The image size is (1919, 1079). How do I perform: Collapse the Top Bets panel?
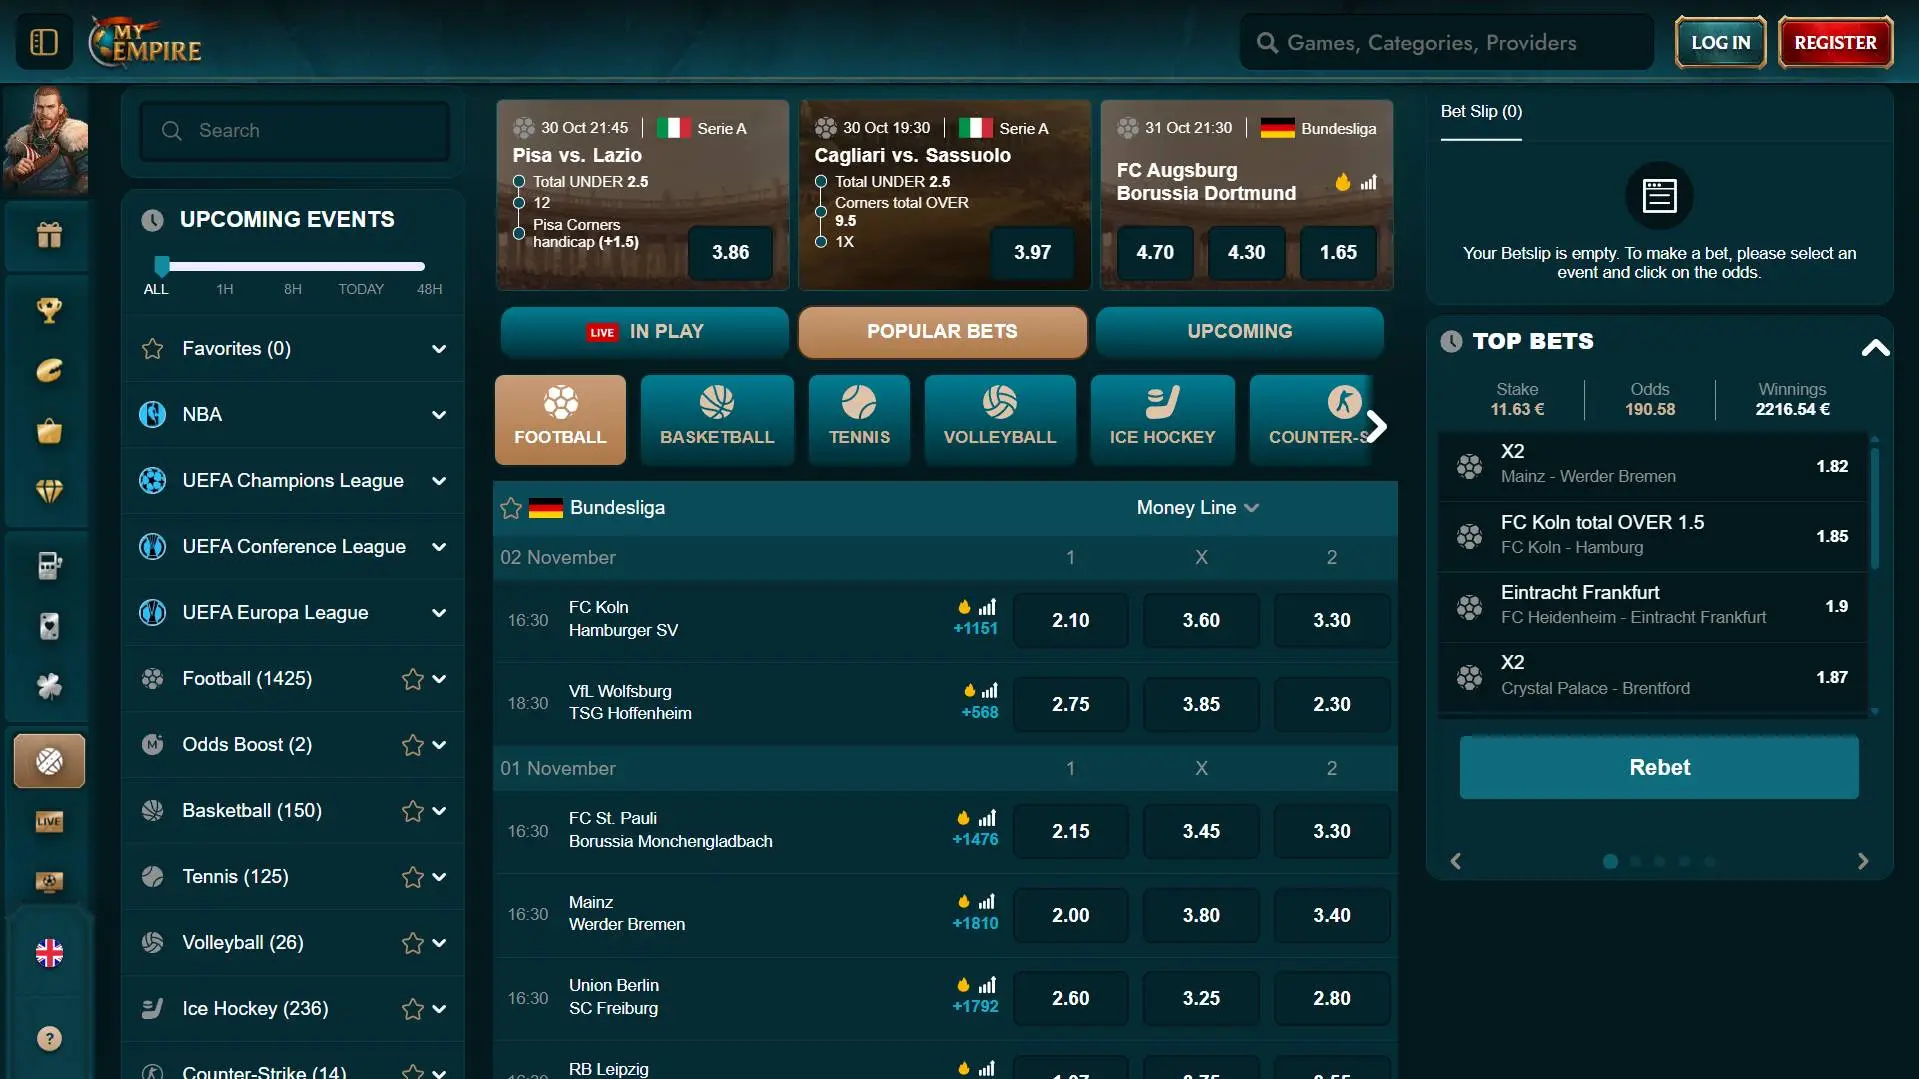point(1875,347)
